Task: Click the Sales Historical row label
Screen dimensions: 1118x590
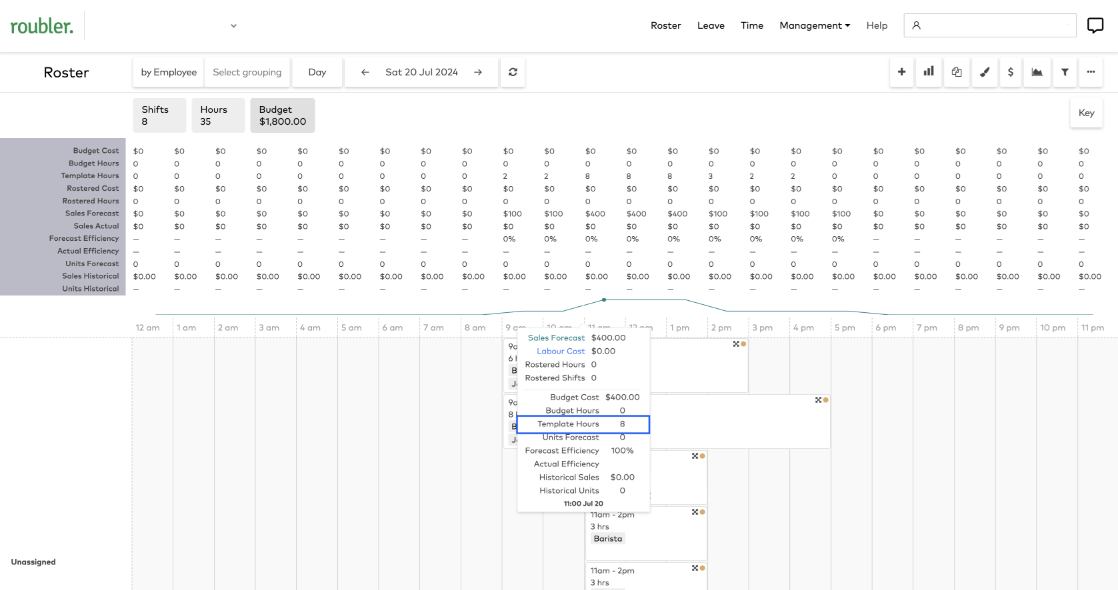Action: (91, 276)
